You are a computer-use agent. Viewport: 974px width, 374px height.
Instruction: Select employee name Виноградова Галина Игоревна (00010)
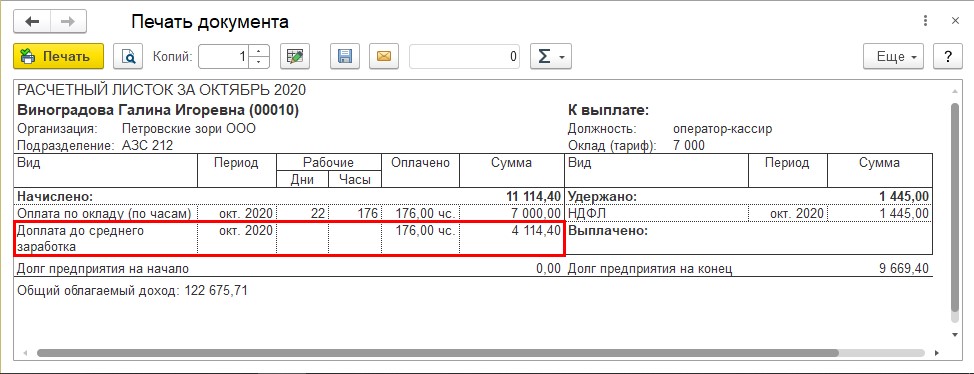point(158,111)
